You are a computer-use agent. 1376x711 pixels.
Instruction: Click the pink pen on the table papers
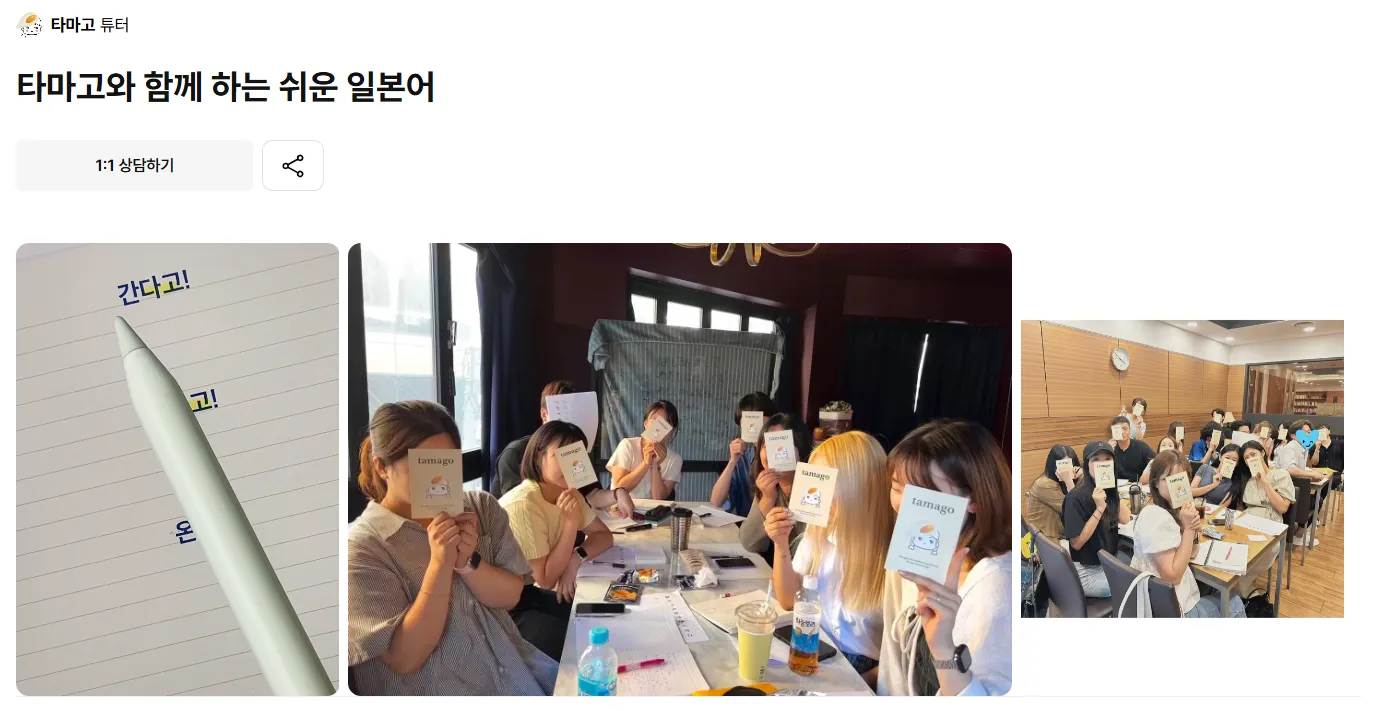click(640, 664)
